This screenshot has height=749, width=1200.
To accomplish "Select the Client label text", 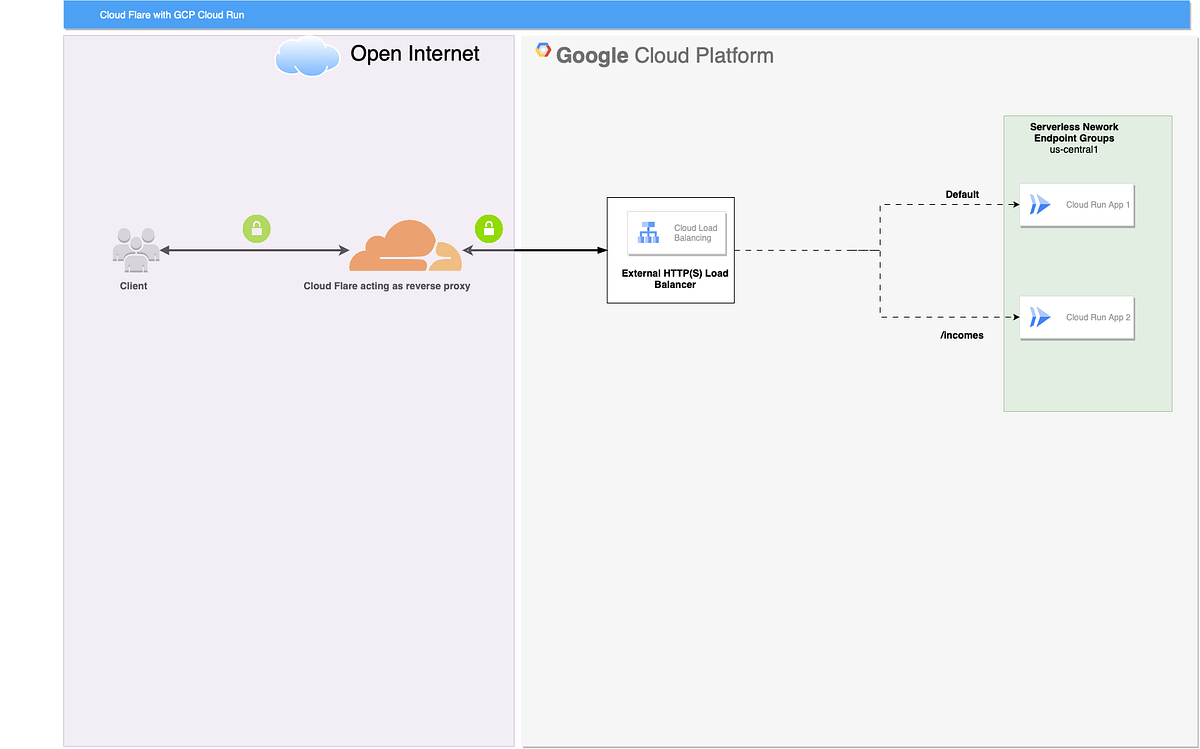I will (134, 286).
